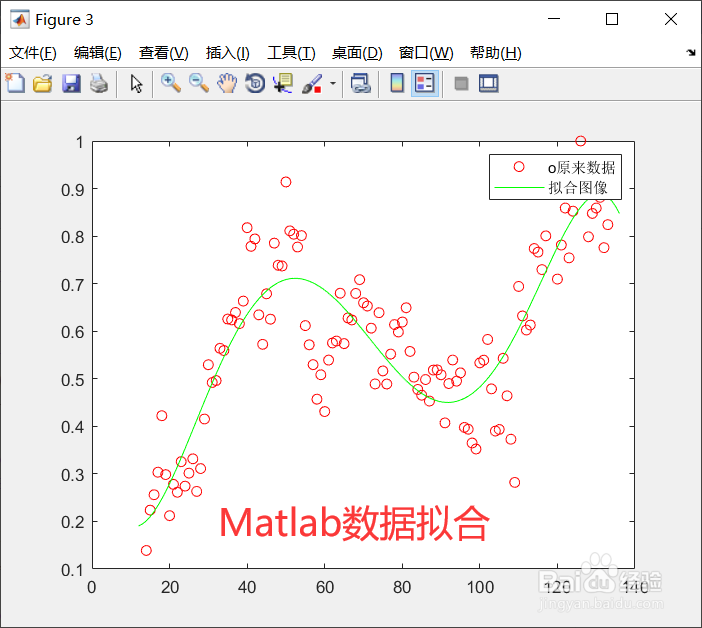Click the y-axis label 0.5
The image size is (702, 628).
pos(73,380)
